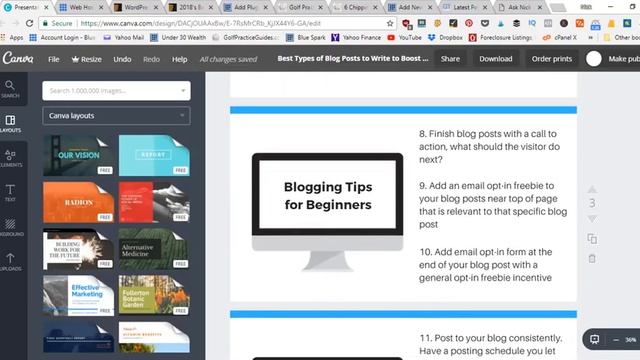
Task: Open the YouTube bookmark
Action: pos(404,38)
